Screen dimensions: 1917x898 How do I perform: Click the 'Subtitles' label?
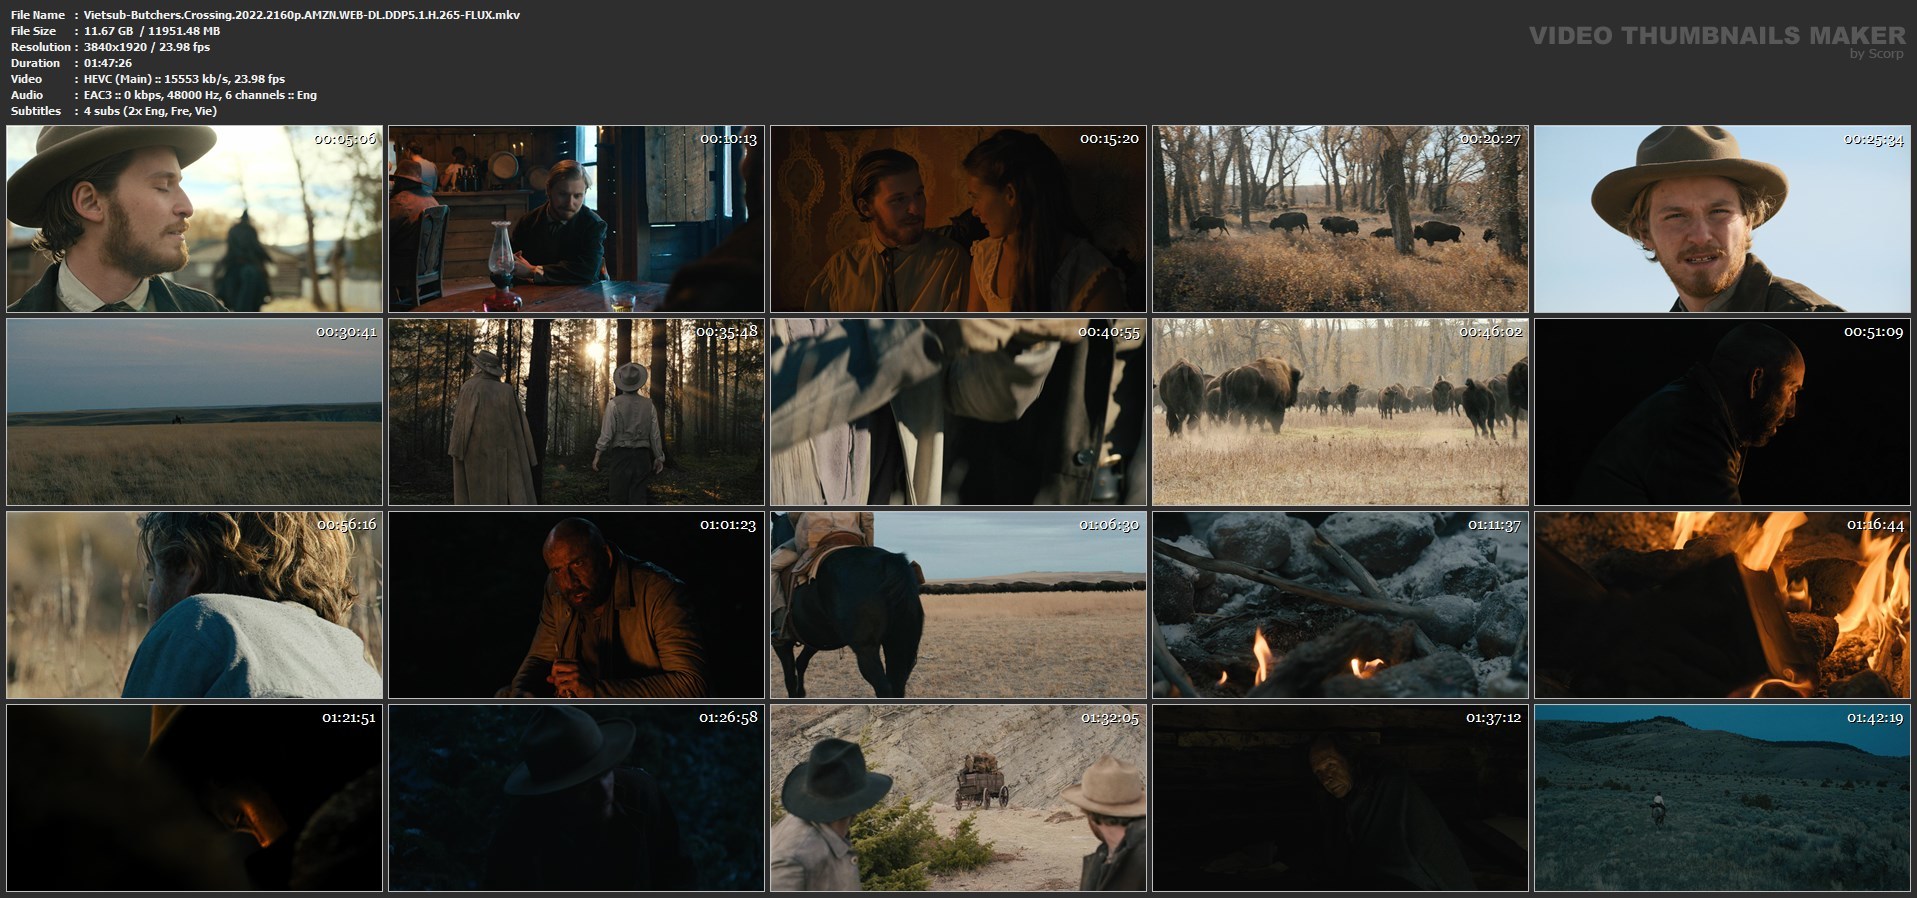point(36,111)
